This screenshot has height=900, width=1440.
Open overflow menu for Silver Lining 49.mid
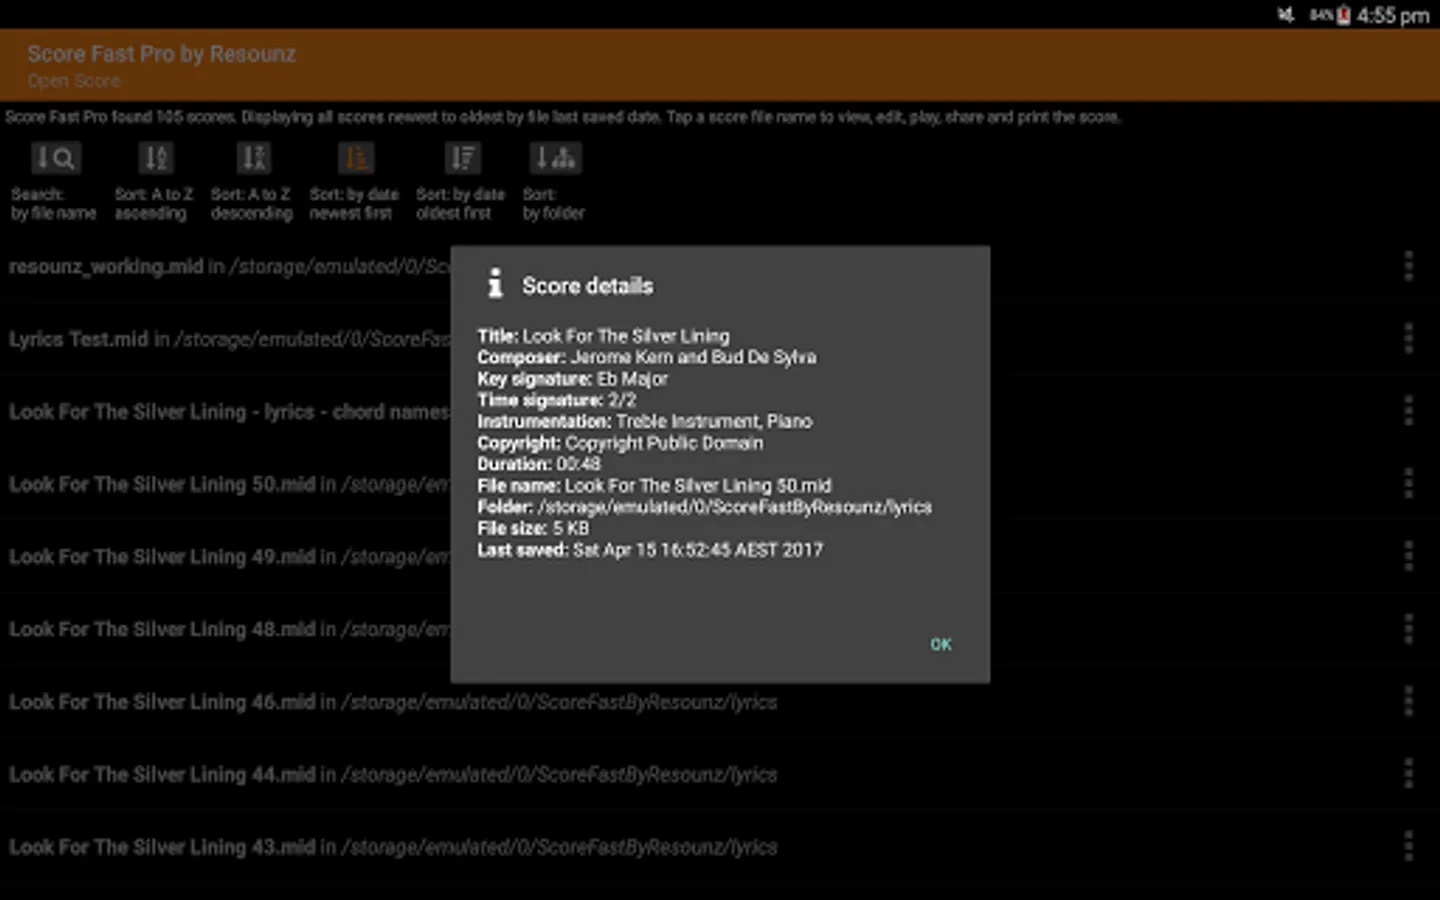pos(1408,556)
